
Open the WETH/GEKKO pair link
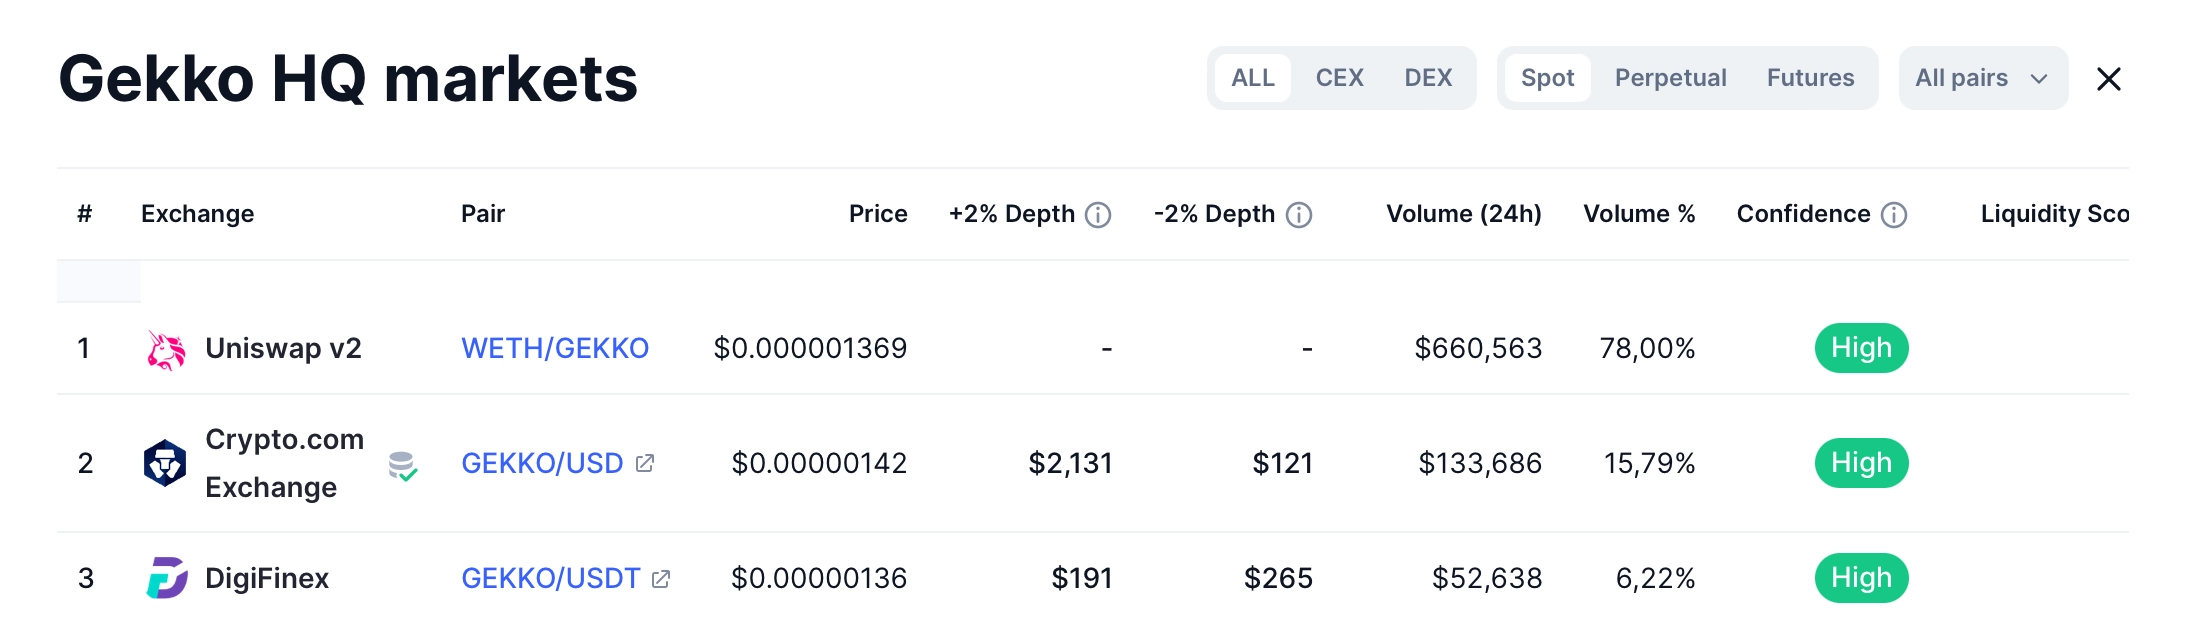click(555, 348)
